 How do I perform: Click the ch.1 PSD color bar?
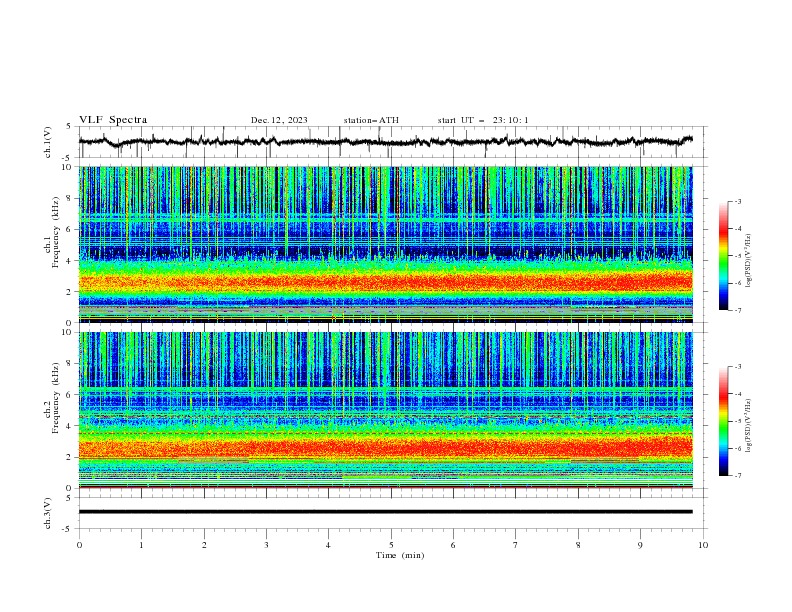(723, 255)
